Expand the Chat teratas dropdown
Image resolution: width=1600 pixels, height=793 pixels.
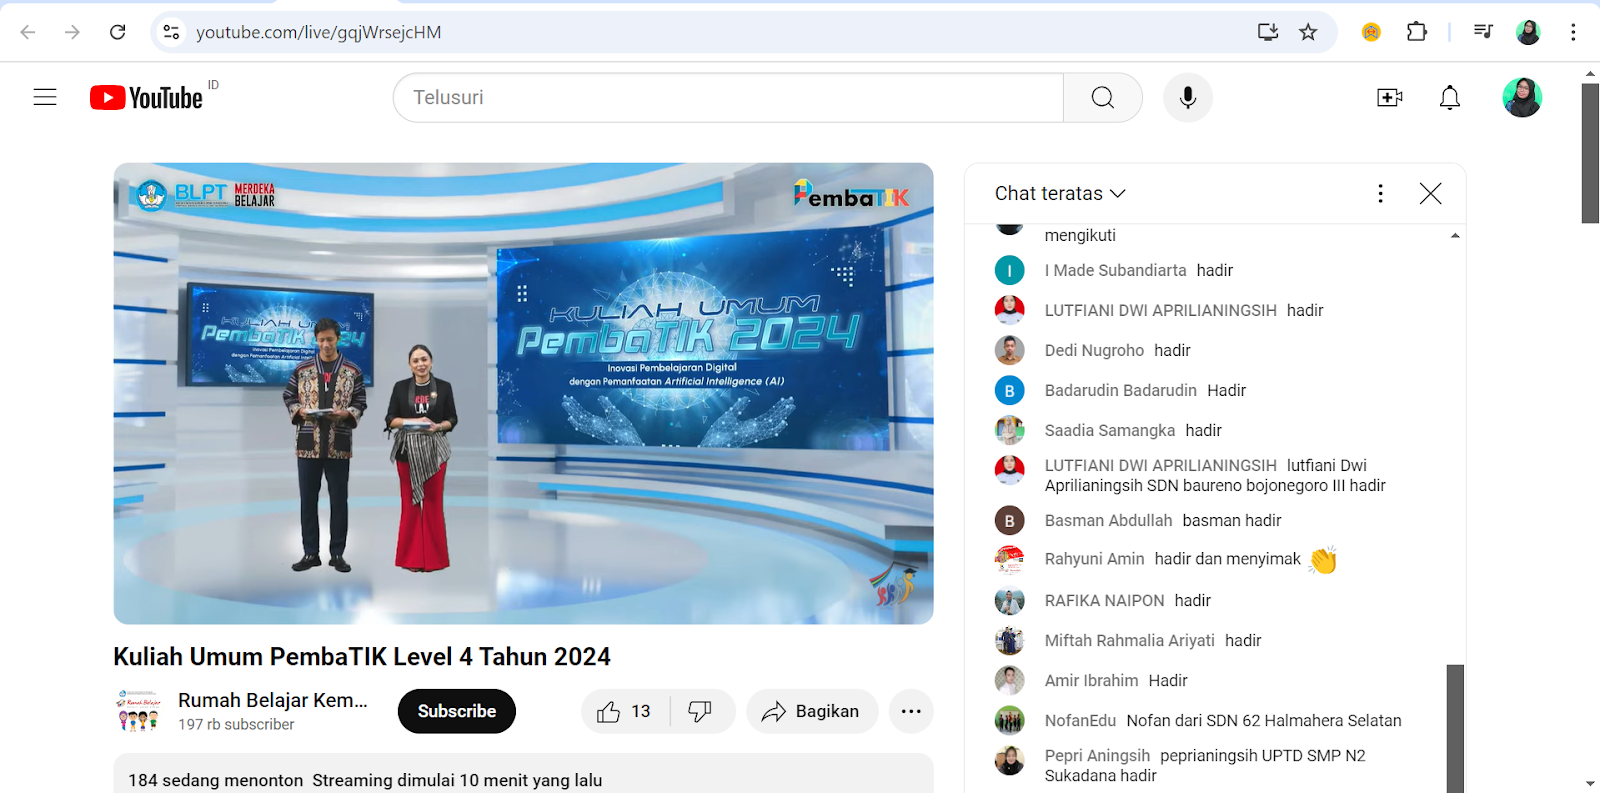pos(1060,193)
